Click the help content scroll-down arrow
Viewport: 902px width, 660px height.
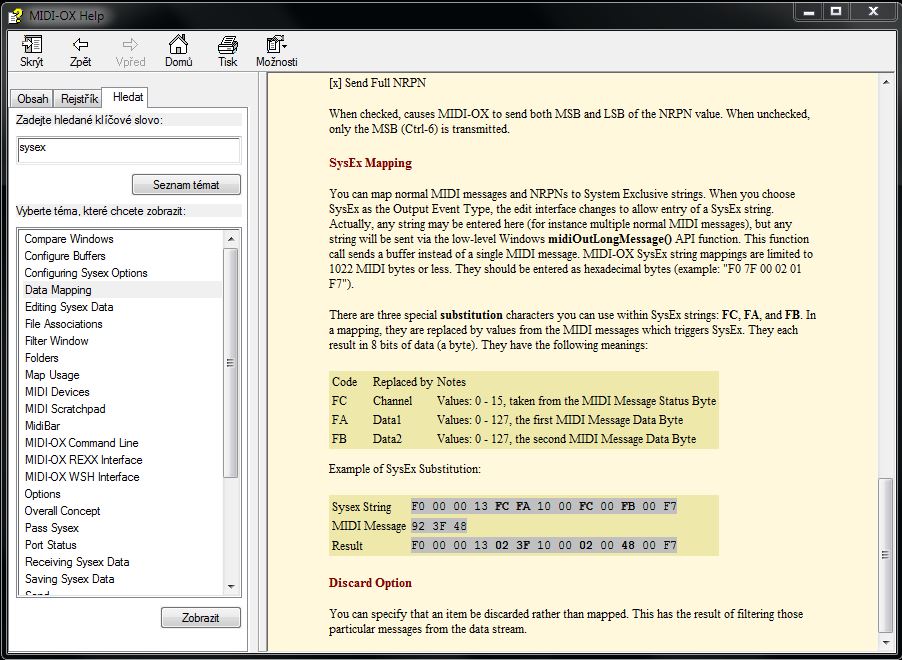click(885, 643)
